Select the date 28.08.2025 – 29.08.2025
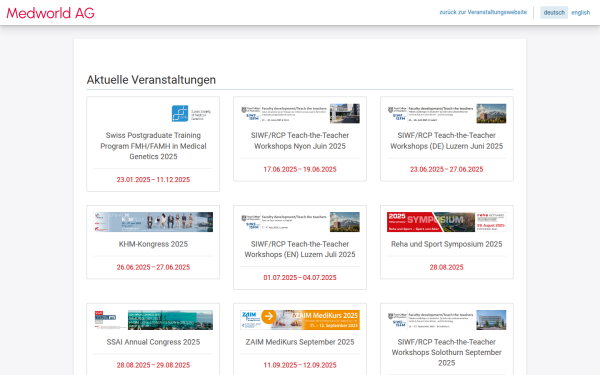Viewport: 600px width, 375px height. pyautogui.click(x=153, y=365)
